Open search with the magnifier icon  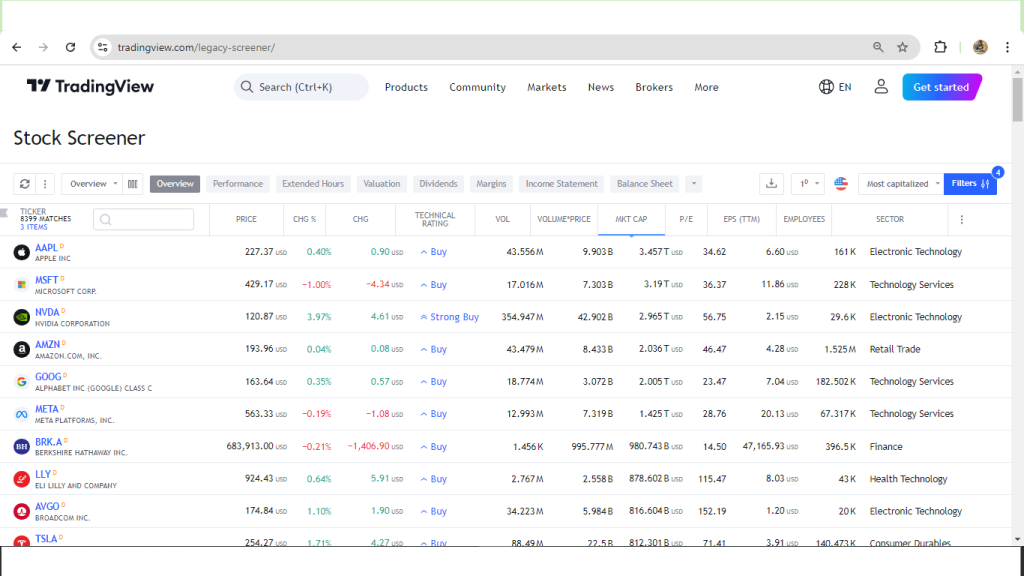[246, 87]
